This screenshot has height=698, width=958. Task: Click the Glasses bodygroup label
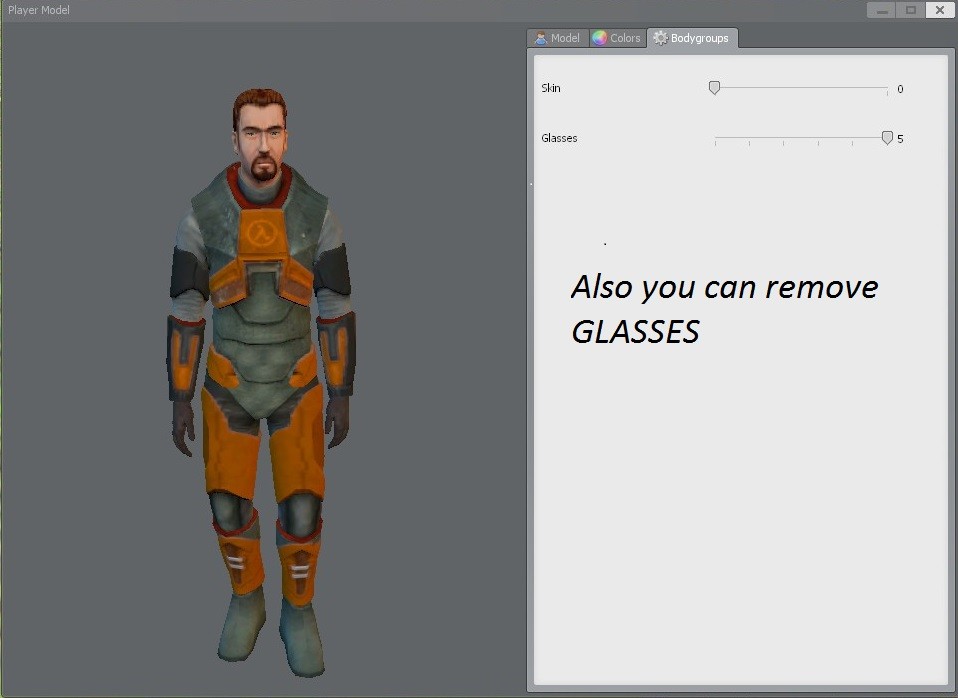coord(558,138)
